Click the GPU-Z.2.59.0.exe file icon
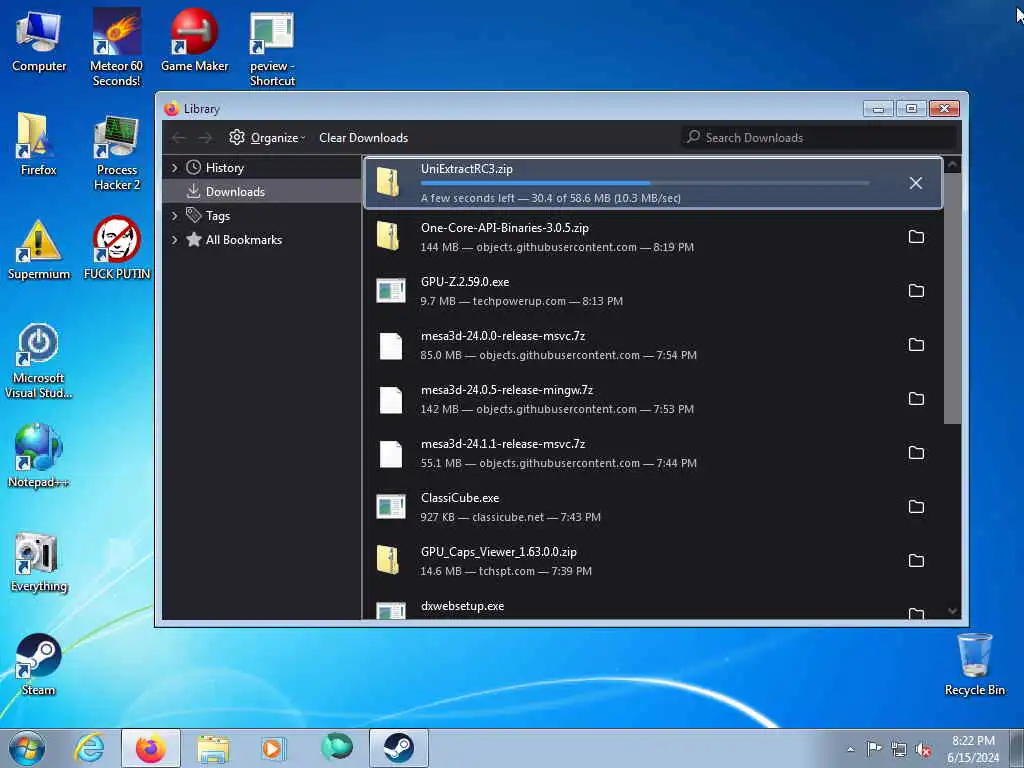 point(391,291)
